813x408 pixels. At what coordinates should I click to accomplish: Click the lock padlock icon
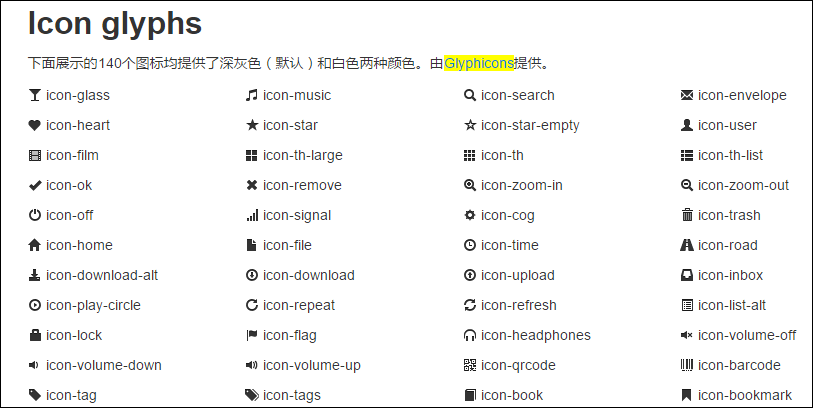pyautogui.click(x=35, y=335)
